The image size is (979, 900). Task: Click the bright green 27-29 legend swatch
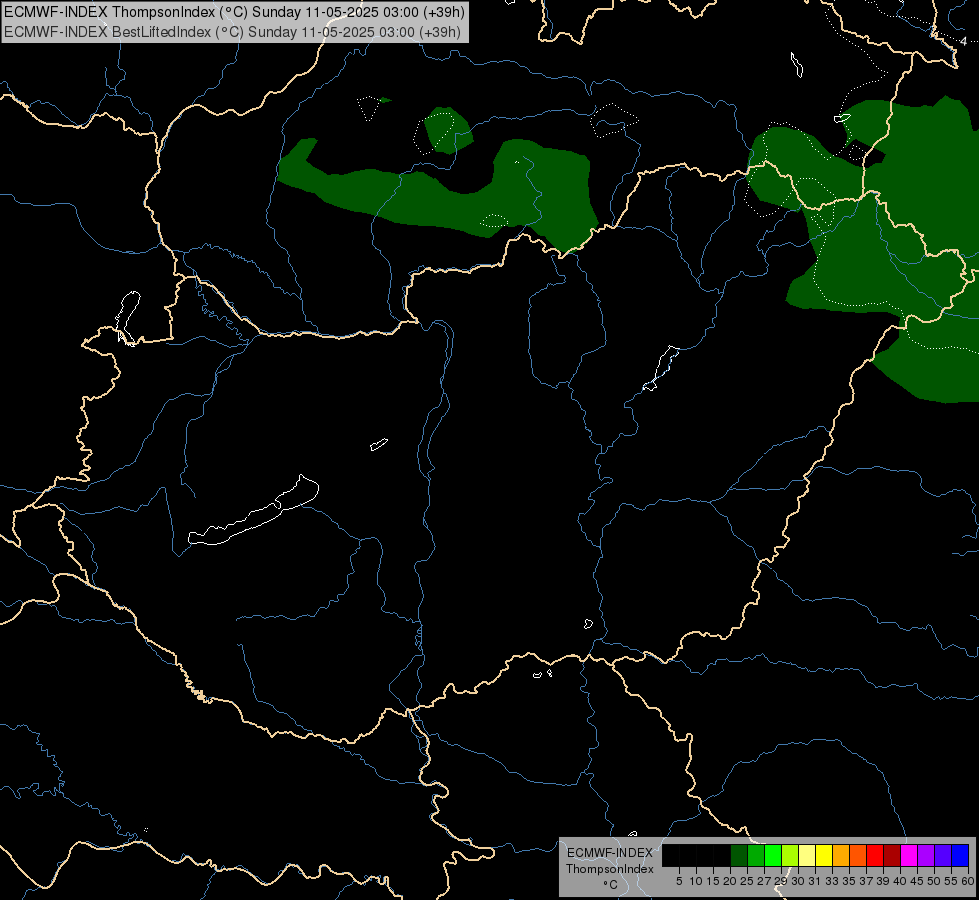pyautogui.click(x=773, y=855)
